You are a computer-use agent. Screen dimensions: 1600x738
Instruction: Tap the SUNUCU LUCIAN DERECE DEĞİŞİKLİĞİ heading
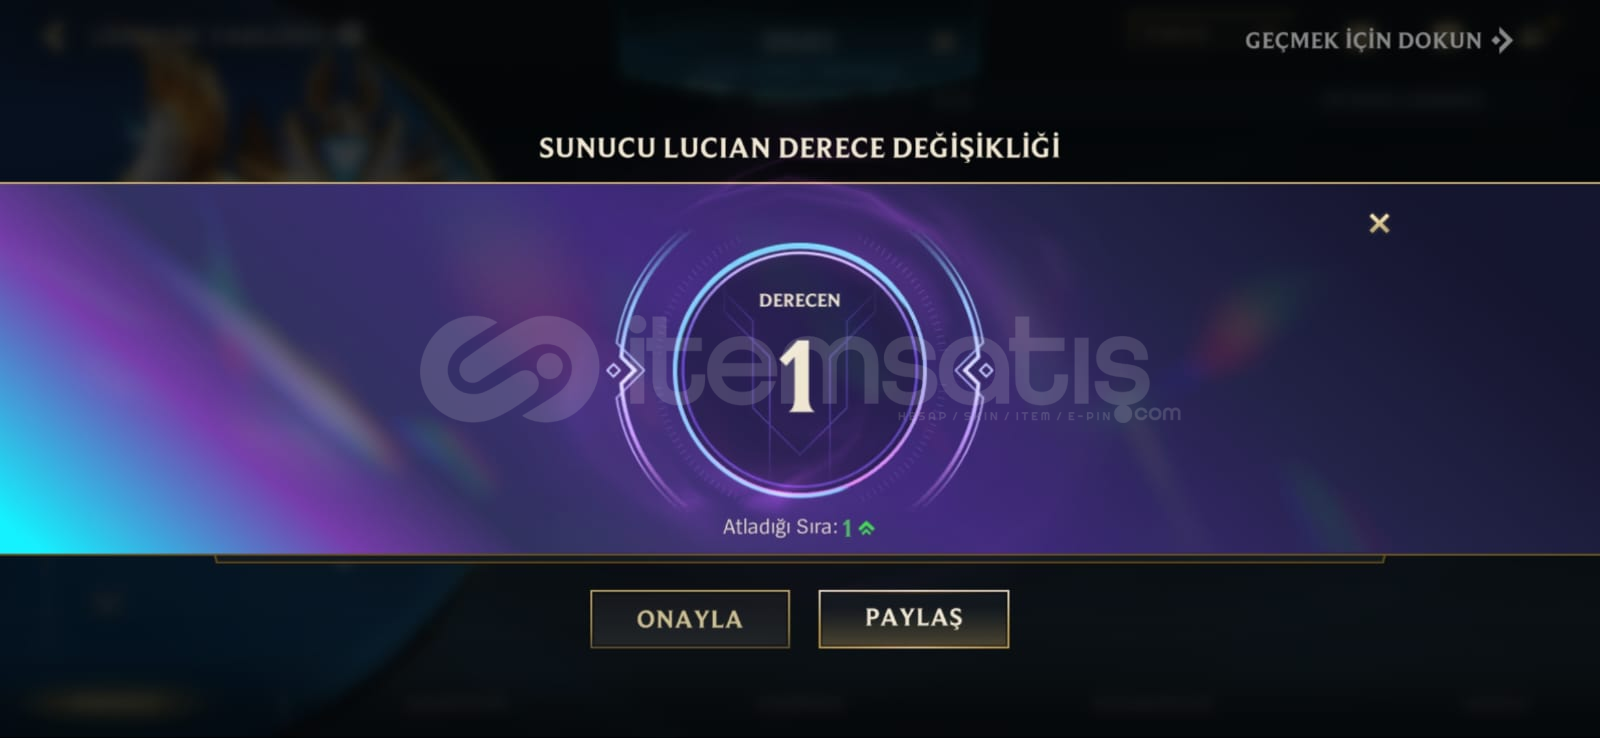[799, 148]
